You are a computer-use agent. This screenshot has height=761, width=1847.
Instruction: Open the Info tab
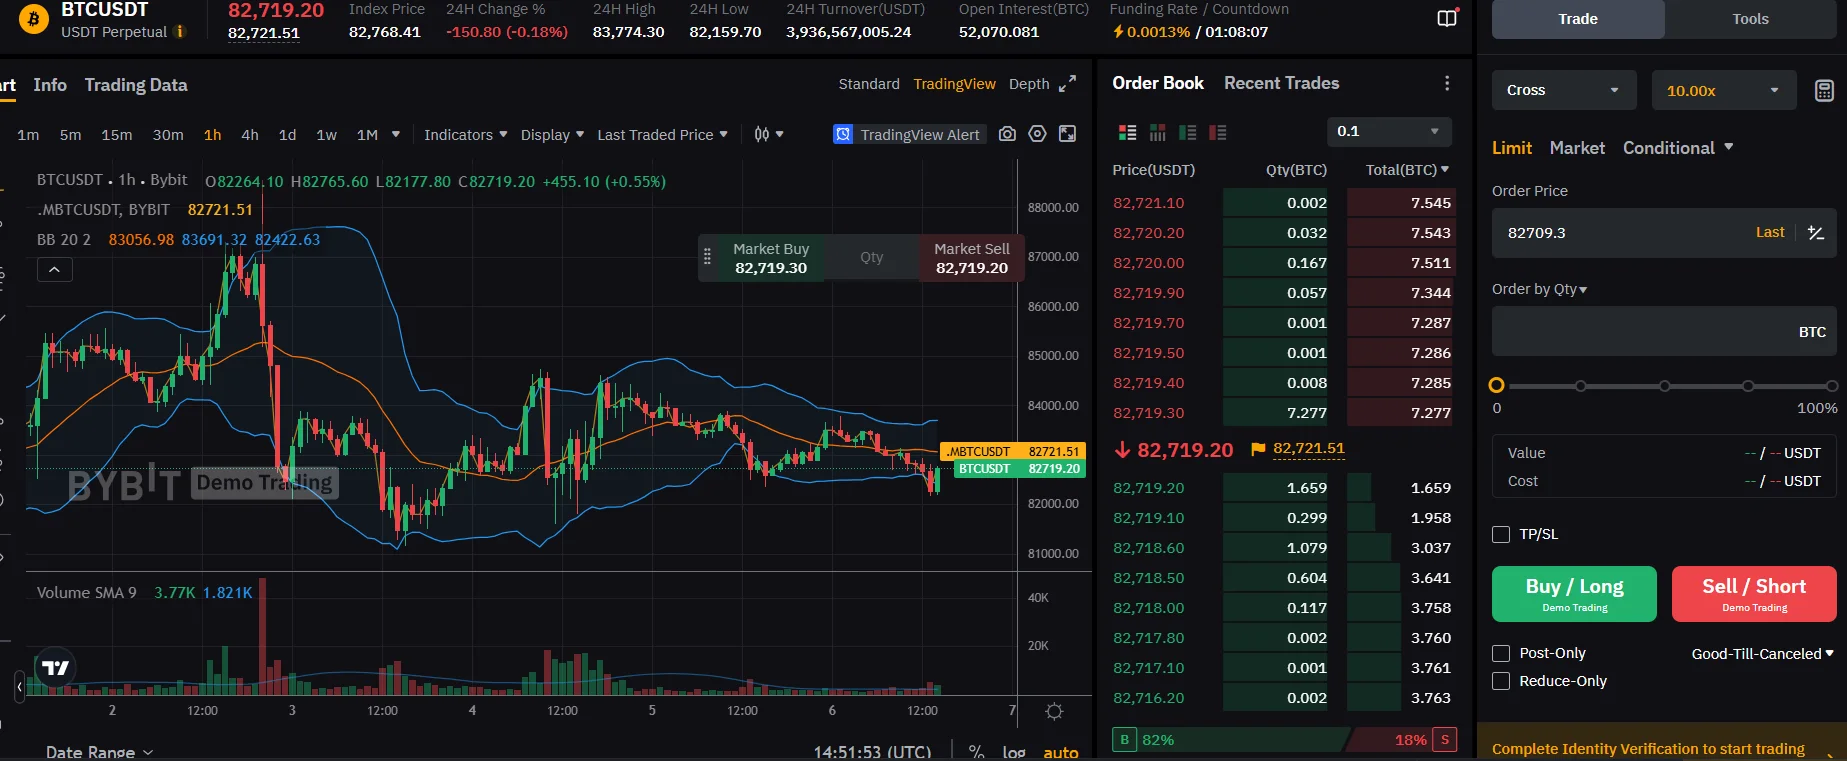coord(50,85)
